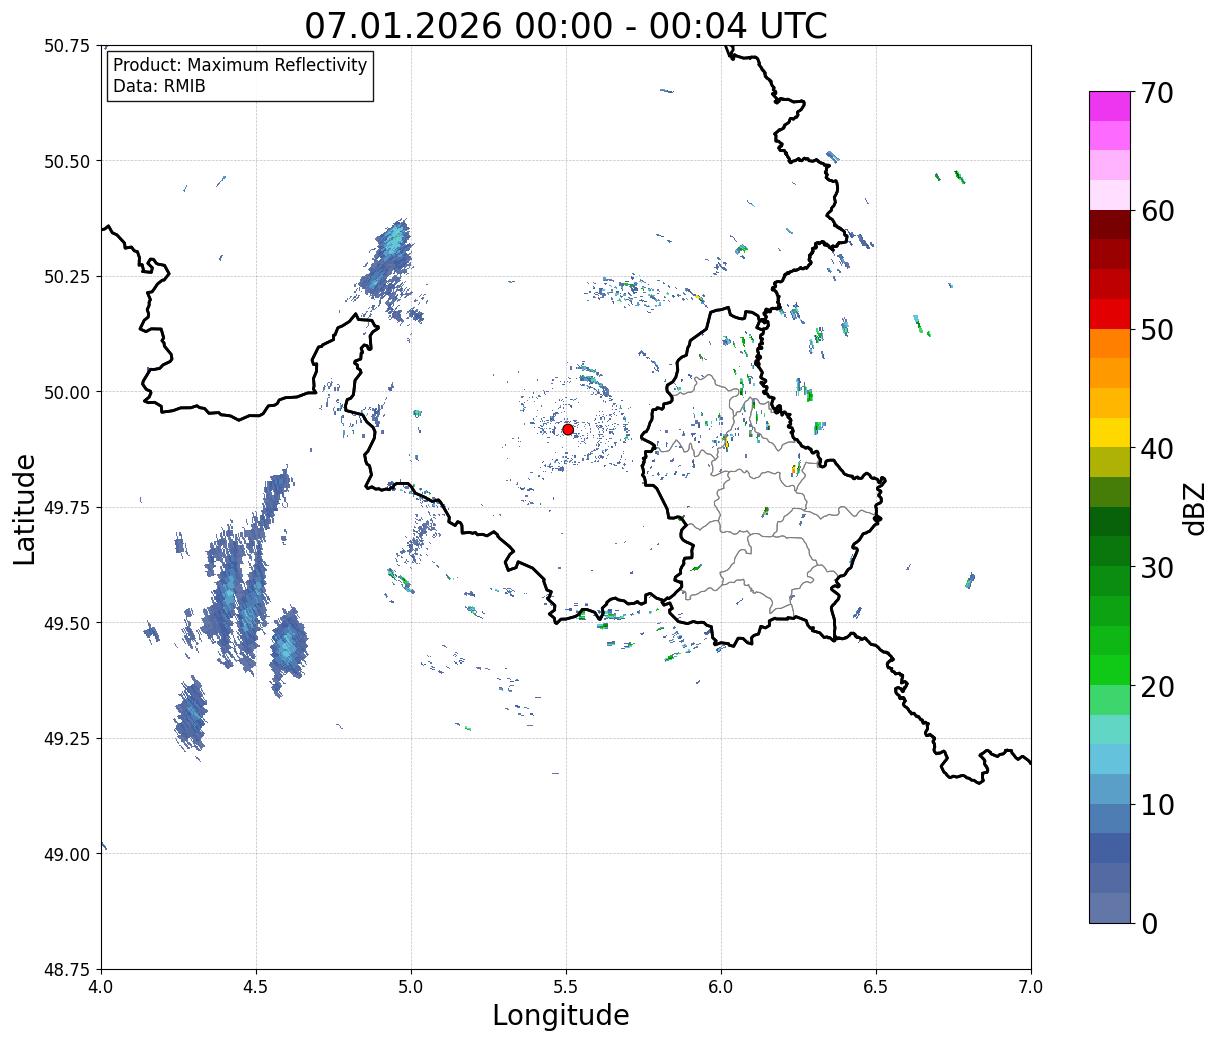Viewport: 1219px width, 1040px height.
Task: Click the longitude tick label 5.0
Action: tap(411, 987)
